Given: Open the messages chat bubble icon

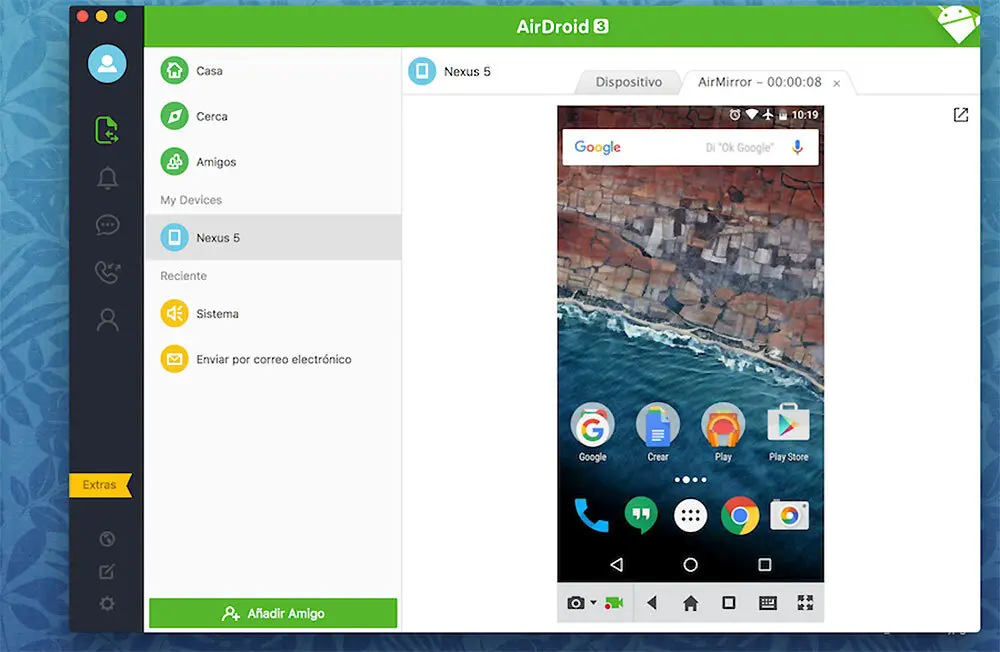Looking at the screenshot, I should (107, 225).
